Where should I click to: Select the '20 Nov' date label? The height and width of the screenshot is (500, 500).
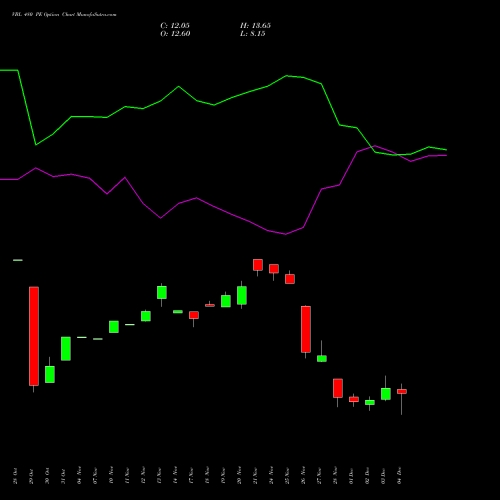click(239, 475)
